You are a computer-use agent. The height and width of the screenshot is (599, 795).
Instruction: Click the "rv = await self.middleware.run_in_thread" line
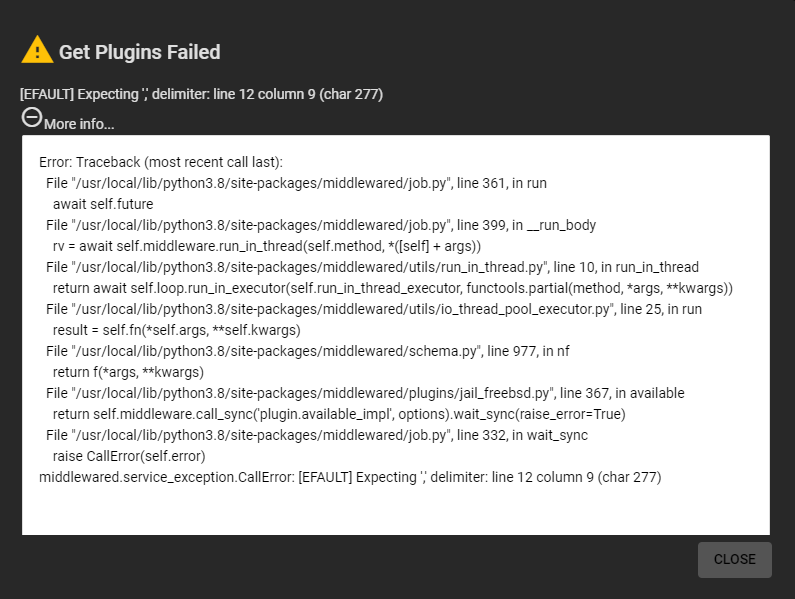267,246
